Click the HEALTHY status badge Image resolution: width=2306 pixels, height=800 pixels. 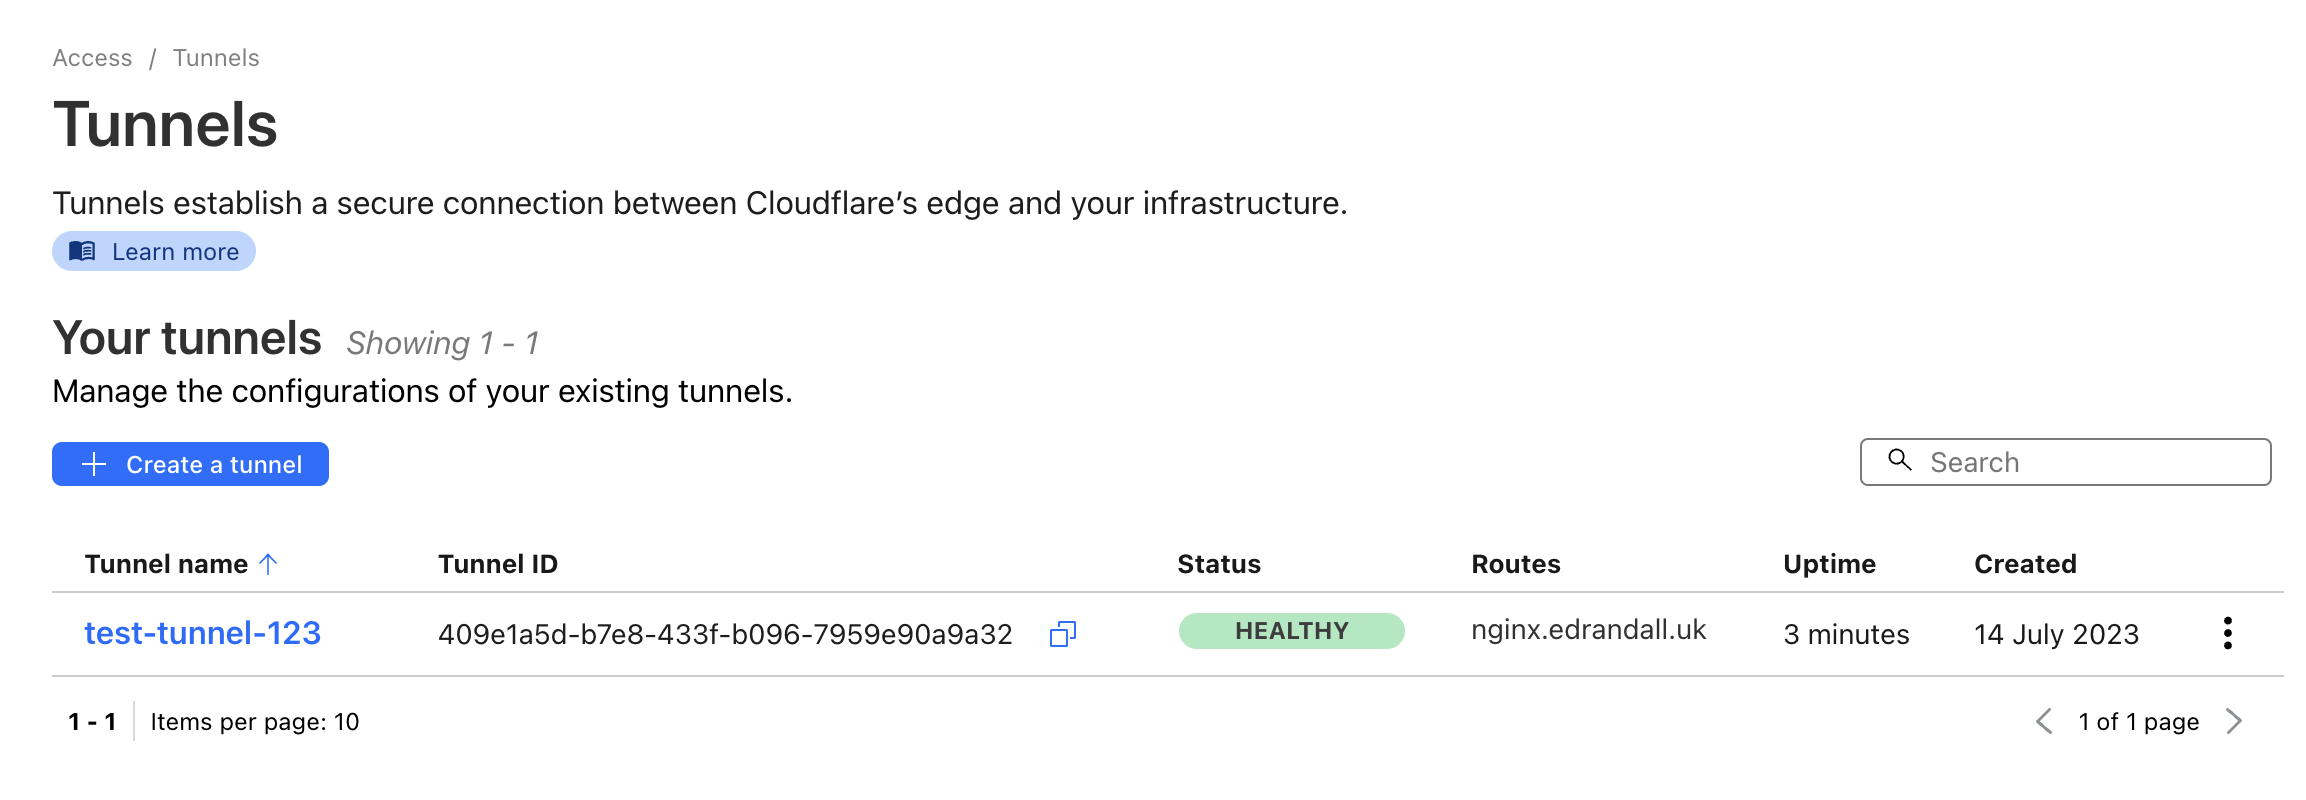[1291, 631]
